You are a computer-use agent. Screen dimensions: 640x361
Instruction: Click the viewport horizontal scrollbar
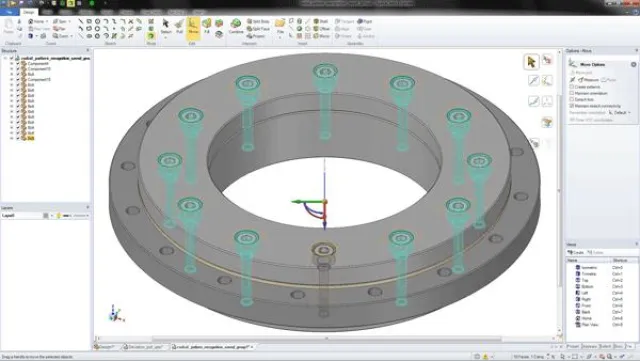pyautogui.click(x=327, y=339)
